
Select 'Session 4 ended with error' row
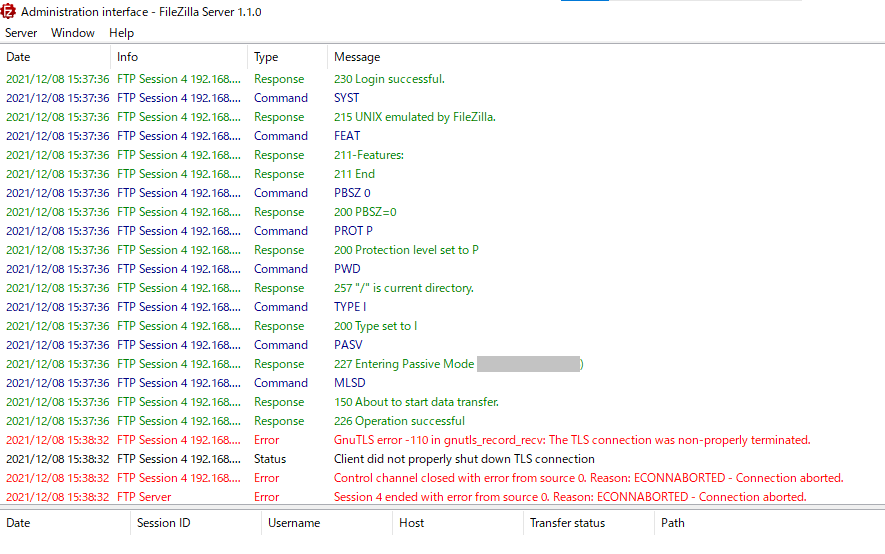(x=442, y=497)
